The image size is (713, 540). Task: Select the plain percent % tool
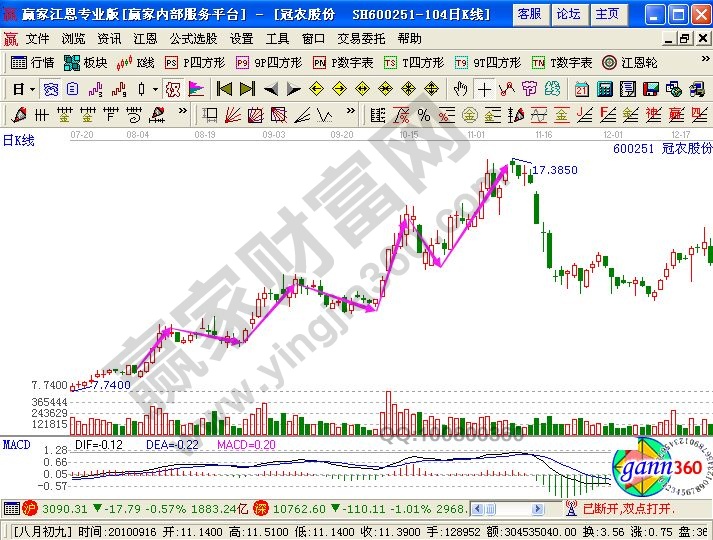tap(424, 115)
